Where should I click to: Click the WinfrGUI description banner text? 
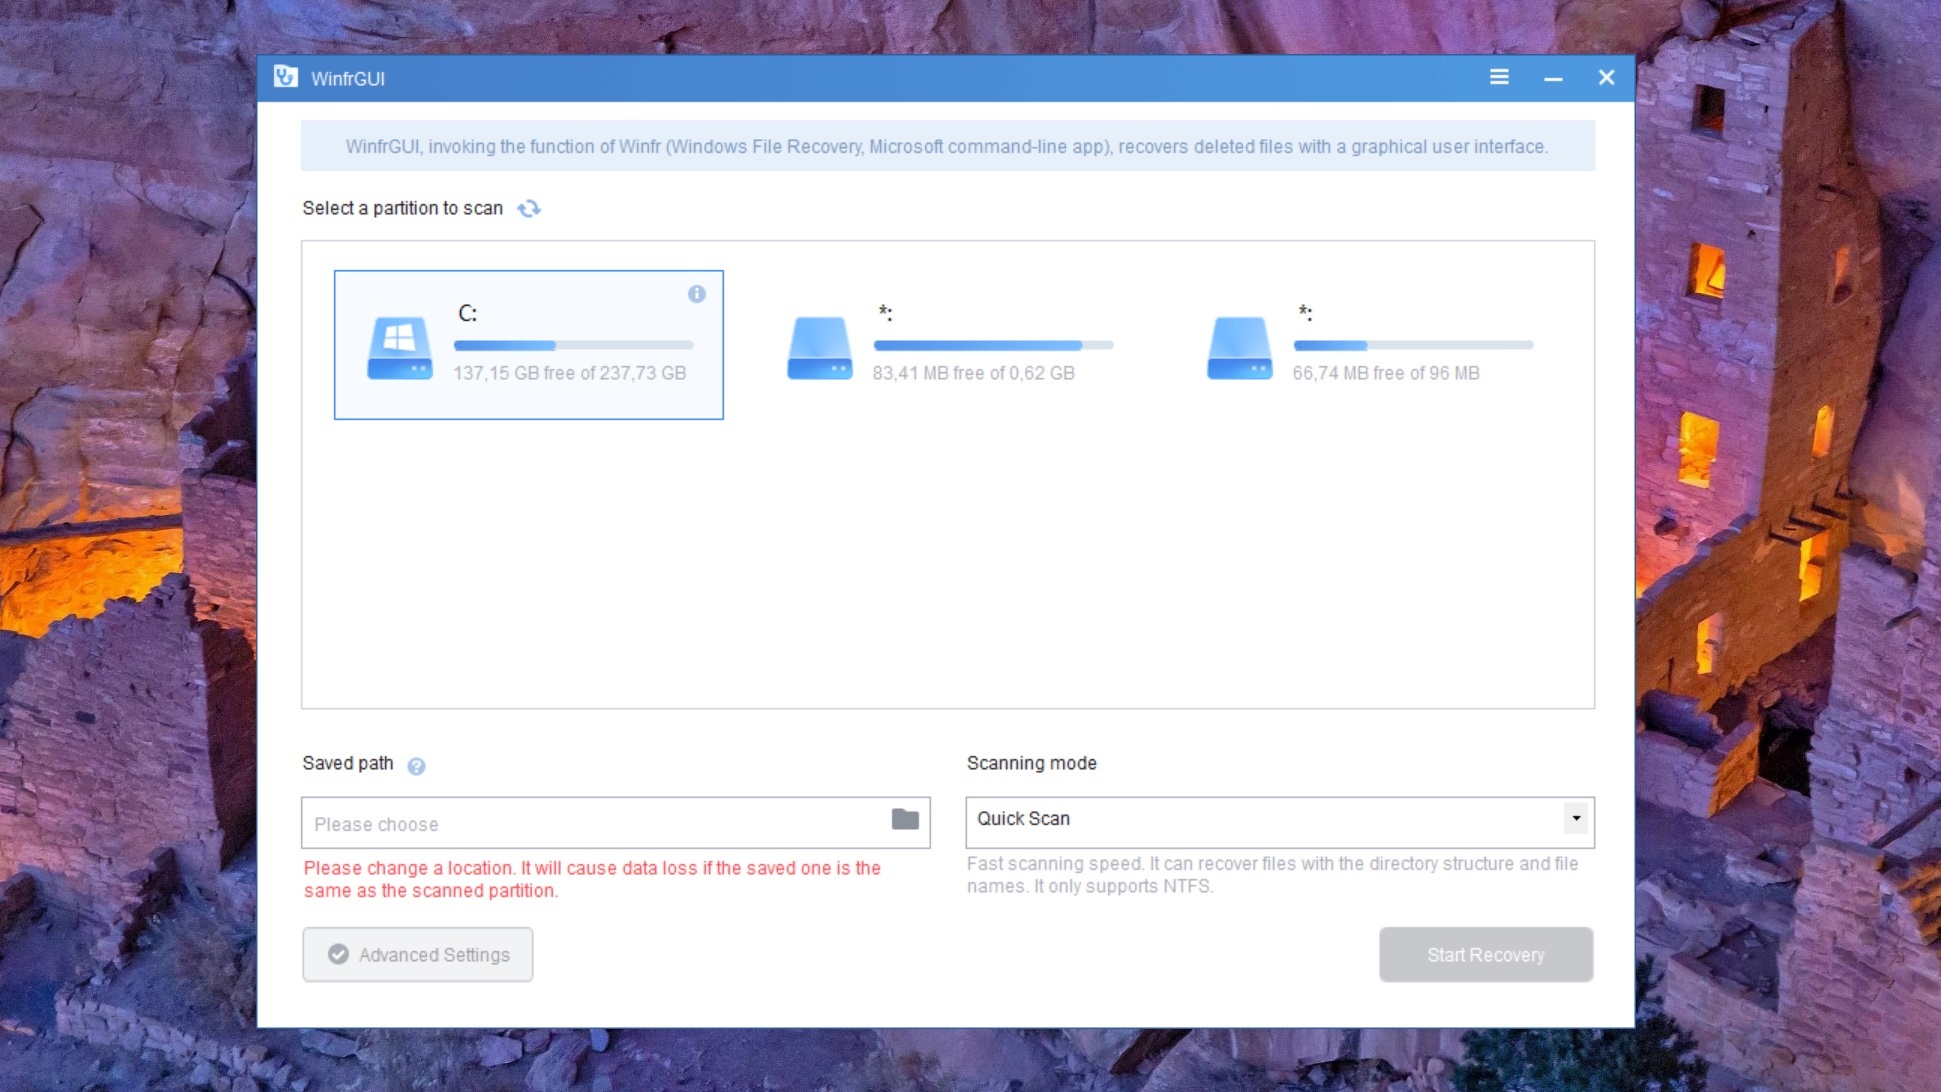click(947, 146)
